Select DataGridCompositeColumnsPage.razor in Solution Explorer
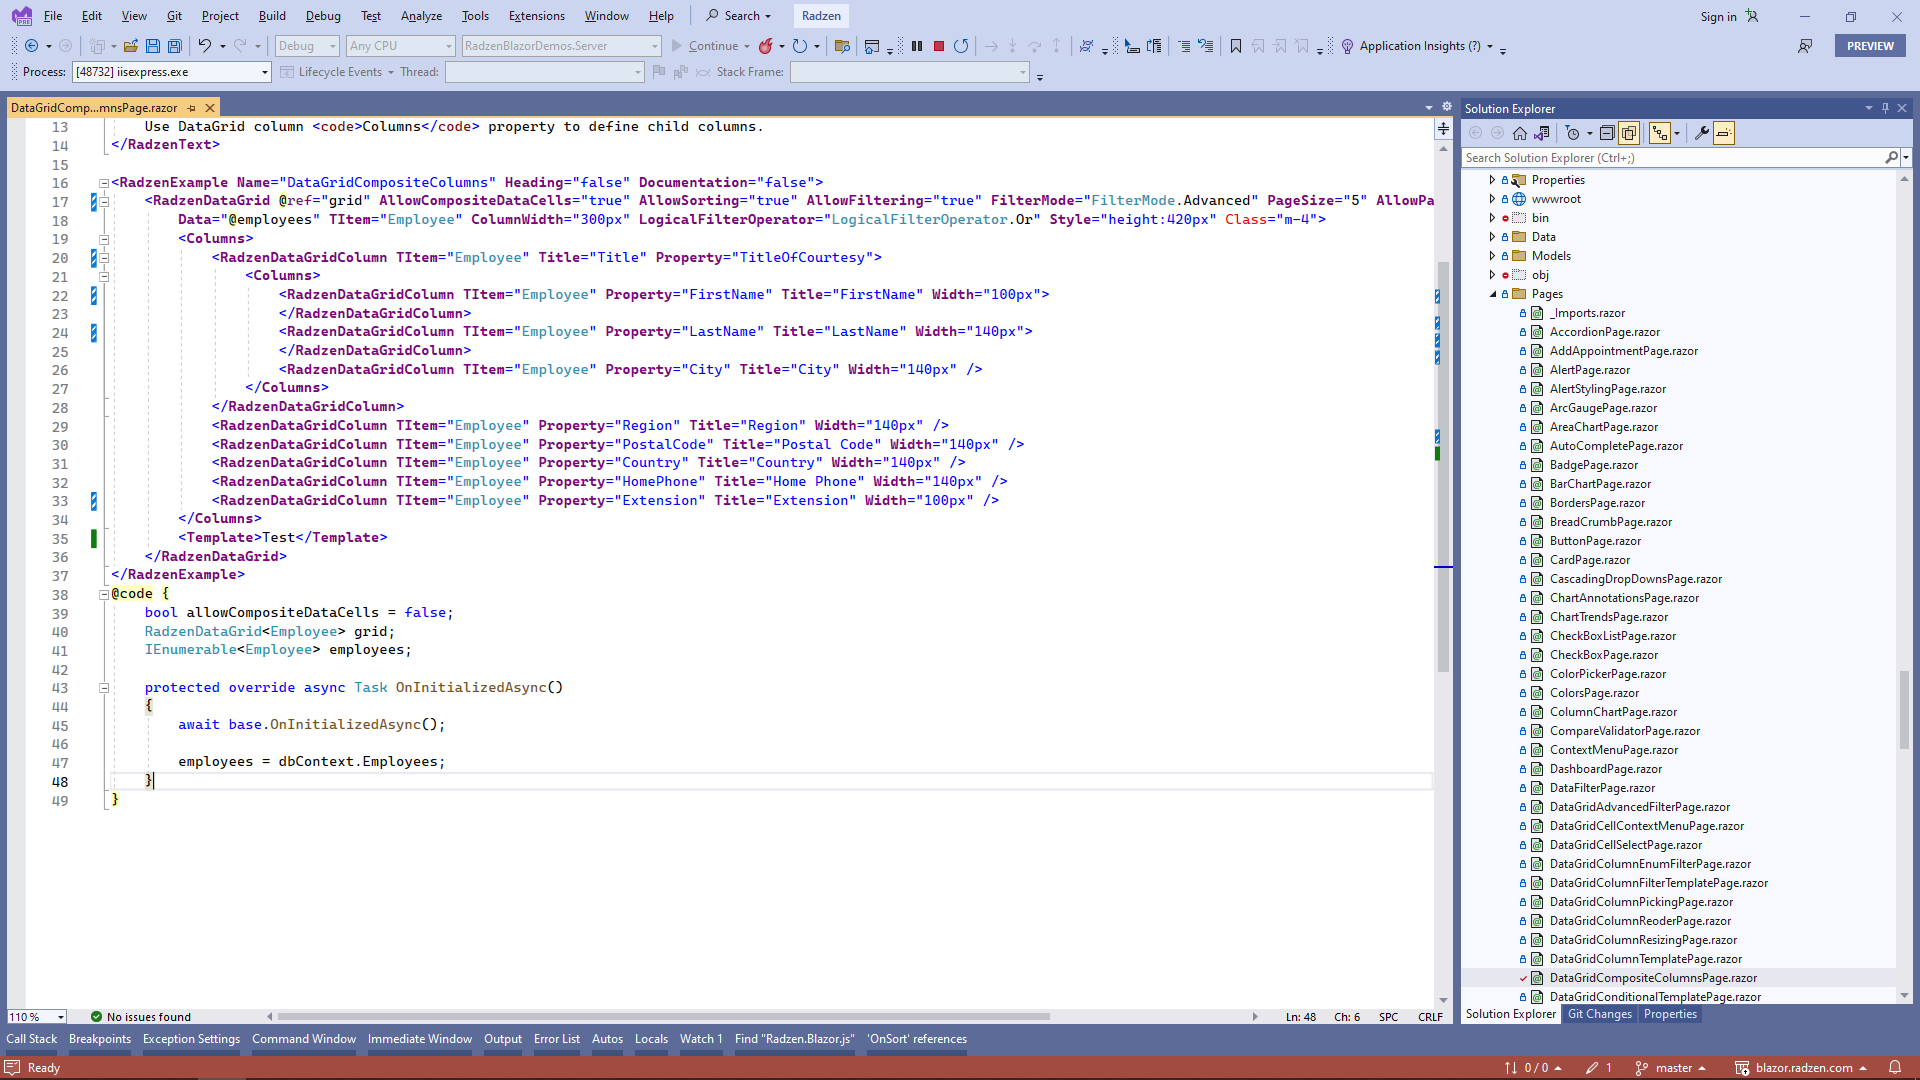 (x=1652, y=978)
